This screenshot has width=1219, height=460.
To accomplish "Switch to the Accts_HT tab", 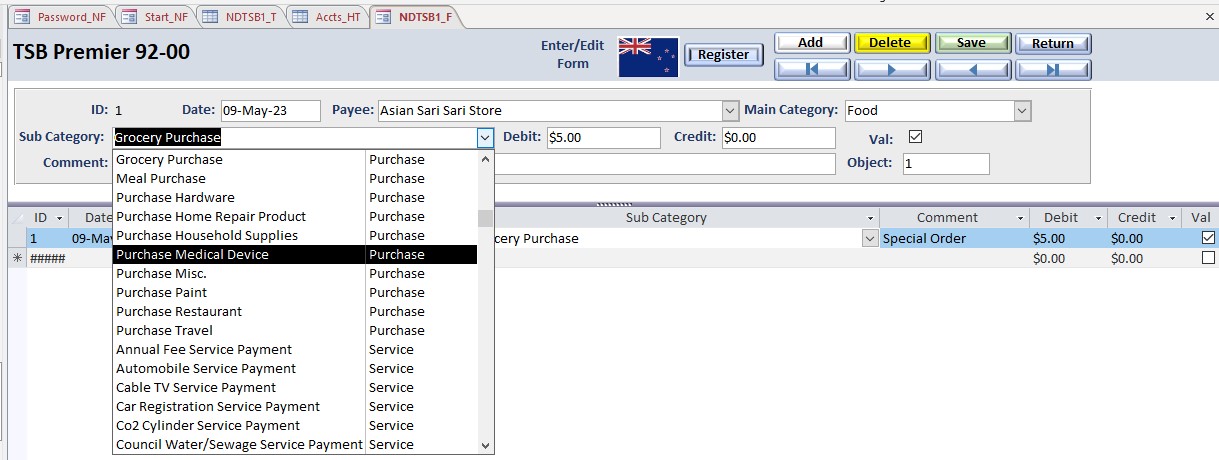I will pyautogui.click(x=326, y=16).
